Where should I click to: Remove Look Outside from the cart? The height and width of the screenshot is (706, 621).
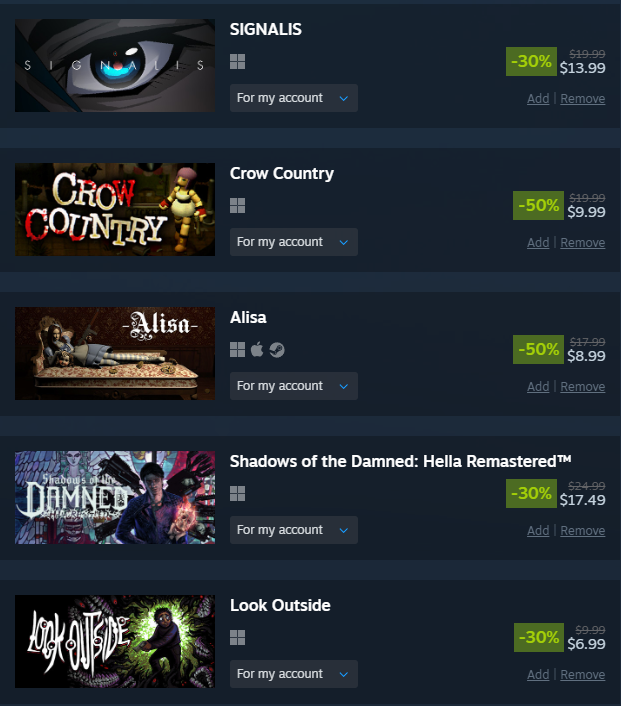point(582,675)
